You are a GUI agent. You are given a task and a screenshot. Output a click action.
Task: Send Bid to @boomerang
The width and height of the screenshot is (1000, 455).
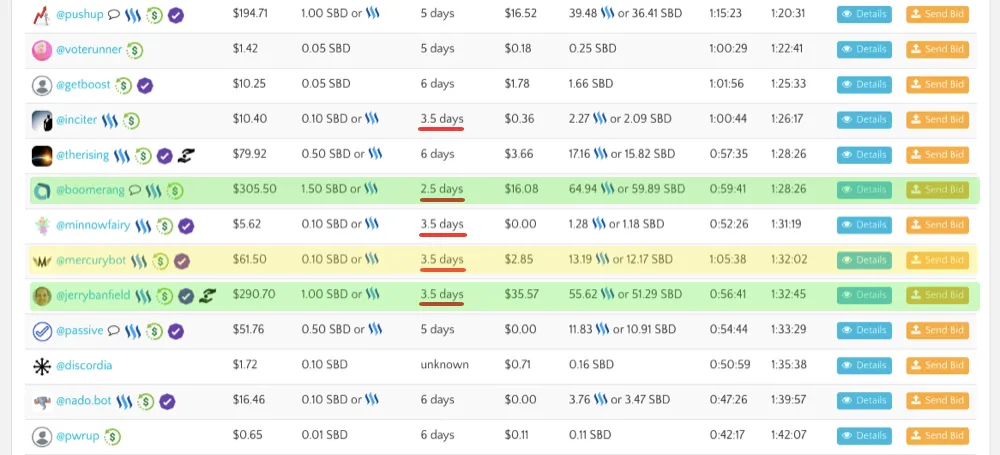938,190
